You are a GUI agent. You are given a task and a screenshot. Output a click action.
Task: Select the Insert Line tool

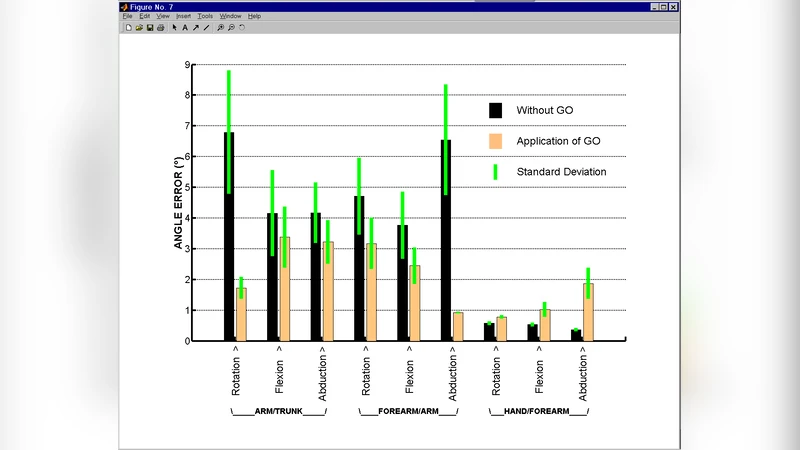[x=207, y=28]
